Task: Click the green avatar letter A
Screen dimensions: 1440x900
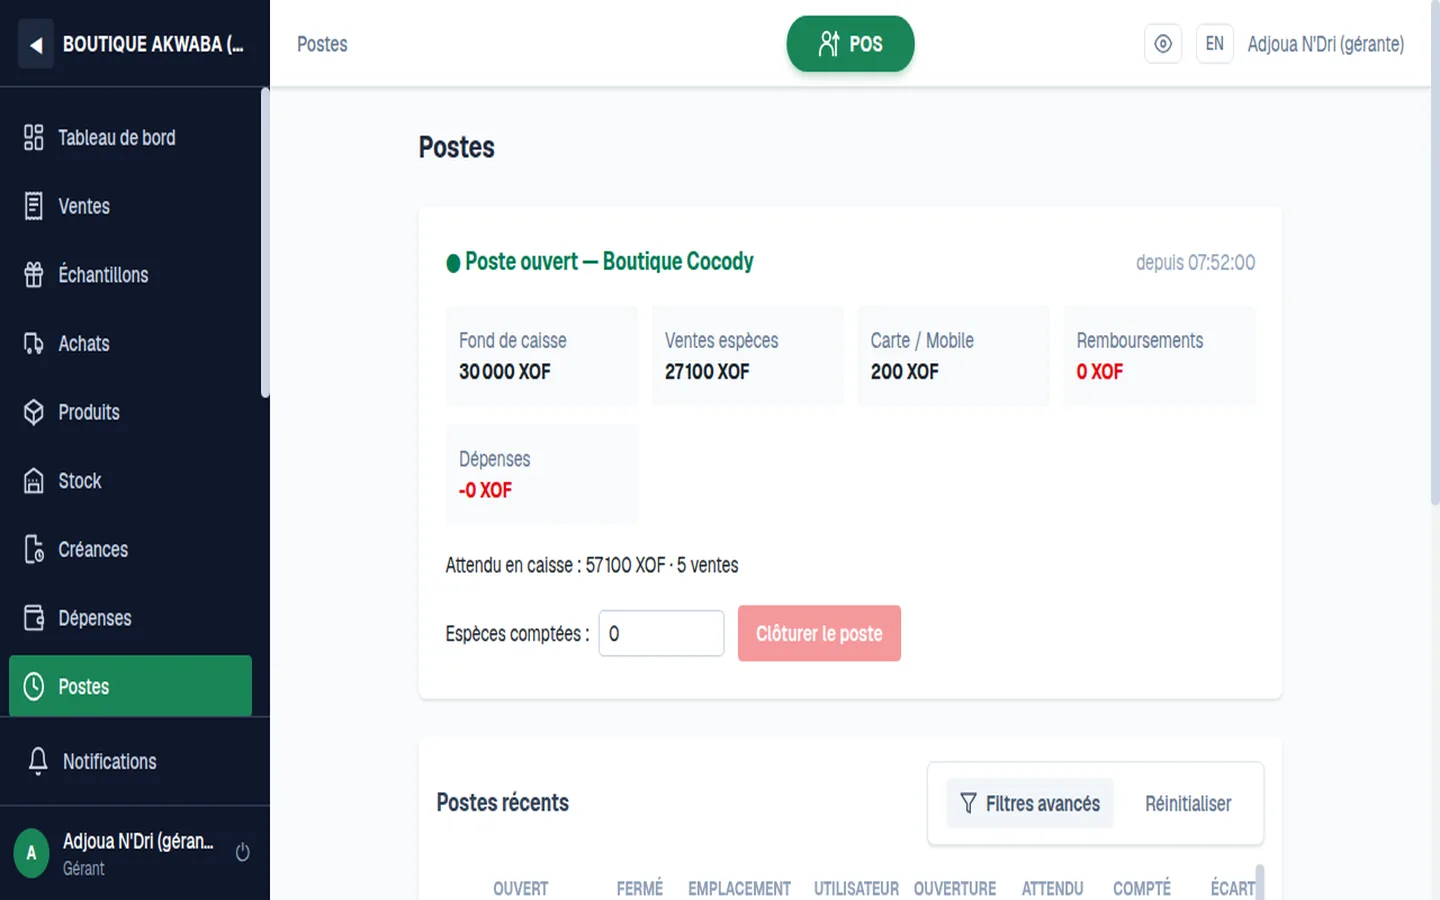Action: point(31,853)
